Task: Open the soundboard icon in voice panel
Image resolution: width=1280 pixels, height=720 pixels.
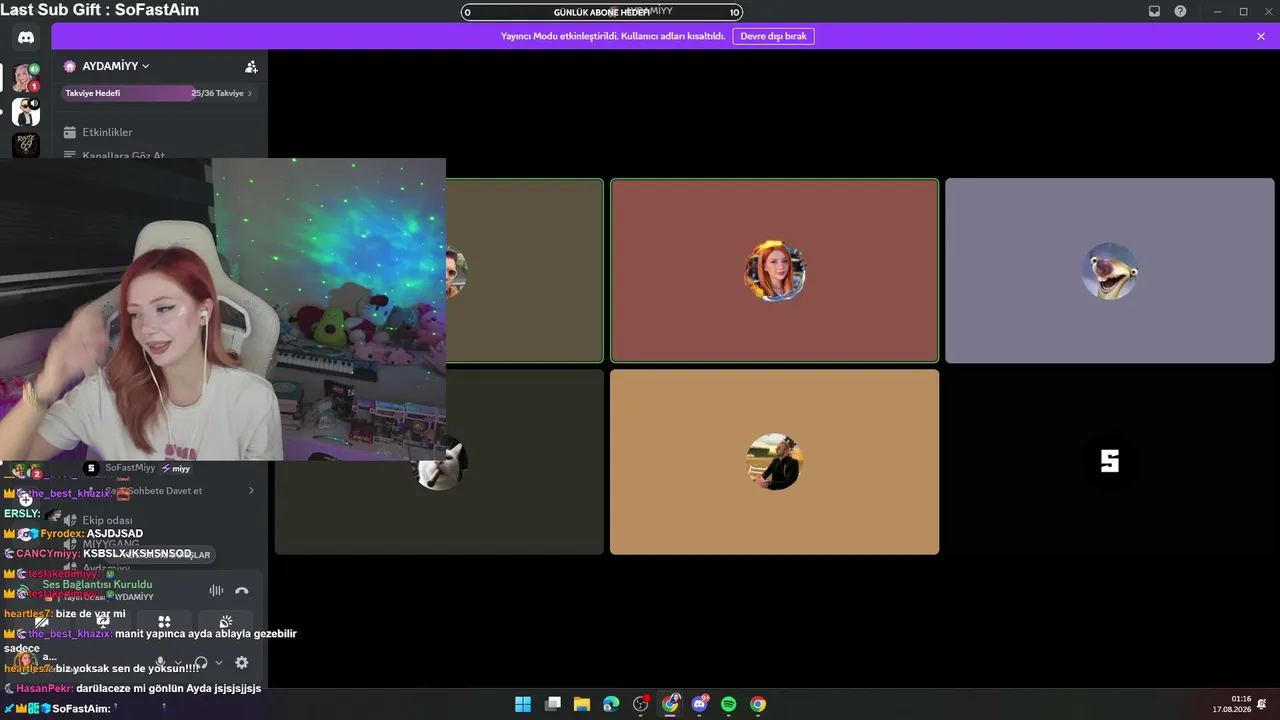Action: click(226, 622)
